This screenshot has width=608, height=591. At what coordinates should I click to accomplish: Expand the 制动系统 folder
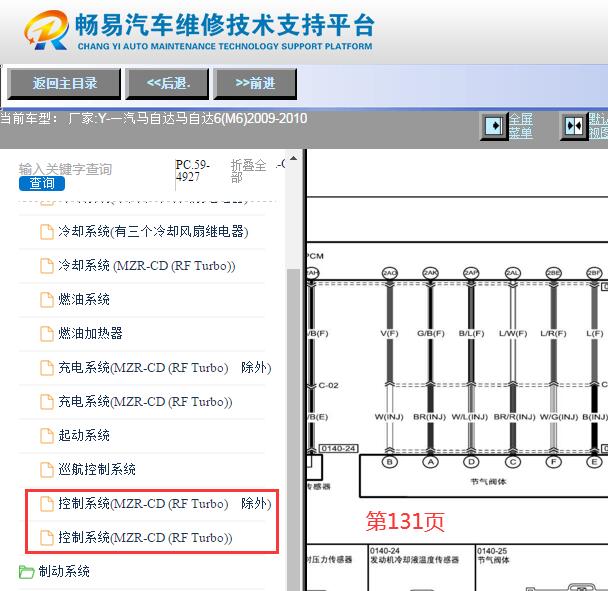click(x=64, y=571)
